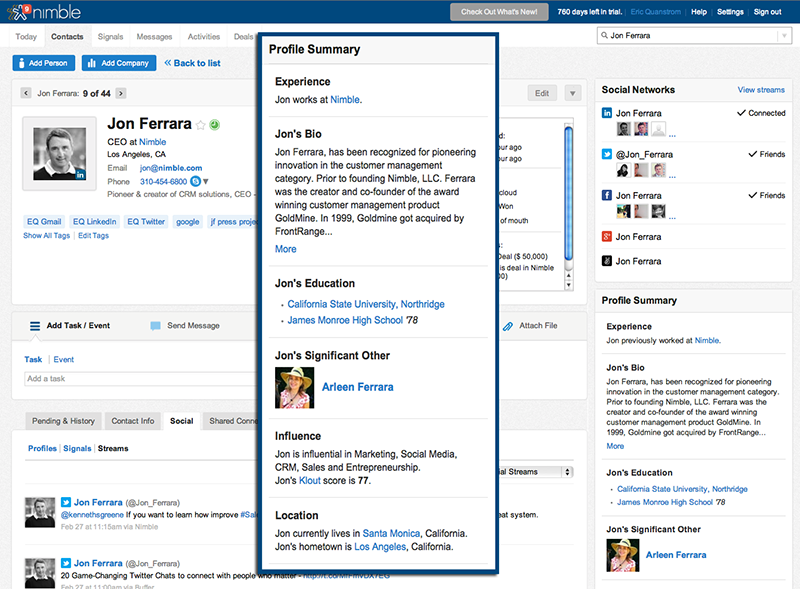Open the Signals tab
This screenshot has height=589, width=800.
(110, 37)
